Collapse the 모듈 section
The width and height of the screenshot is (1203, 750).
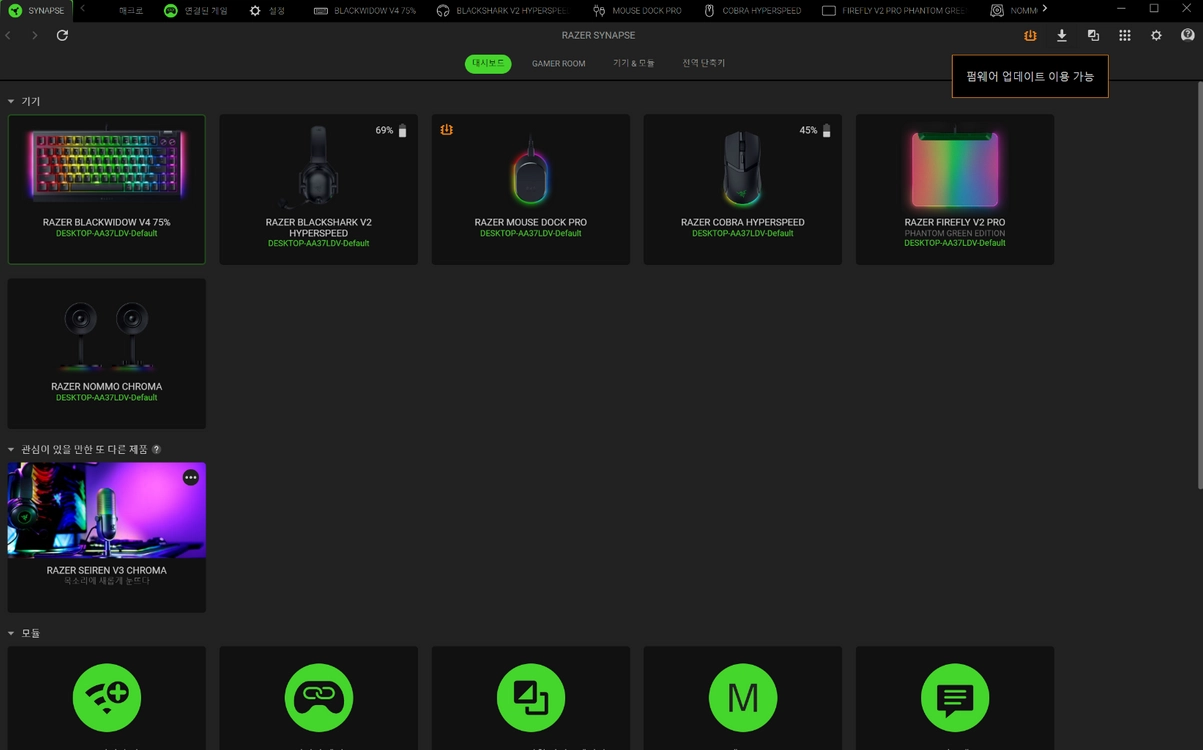[11, 634]
